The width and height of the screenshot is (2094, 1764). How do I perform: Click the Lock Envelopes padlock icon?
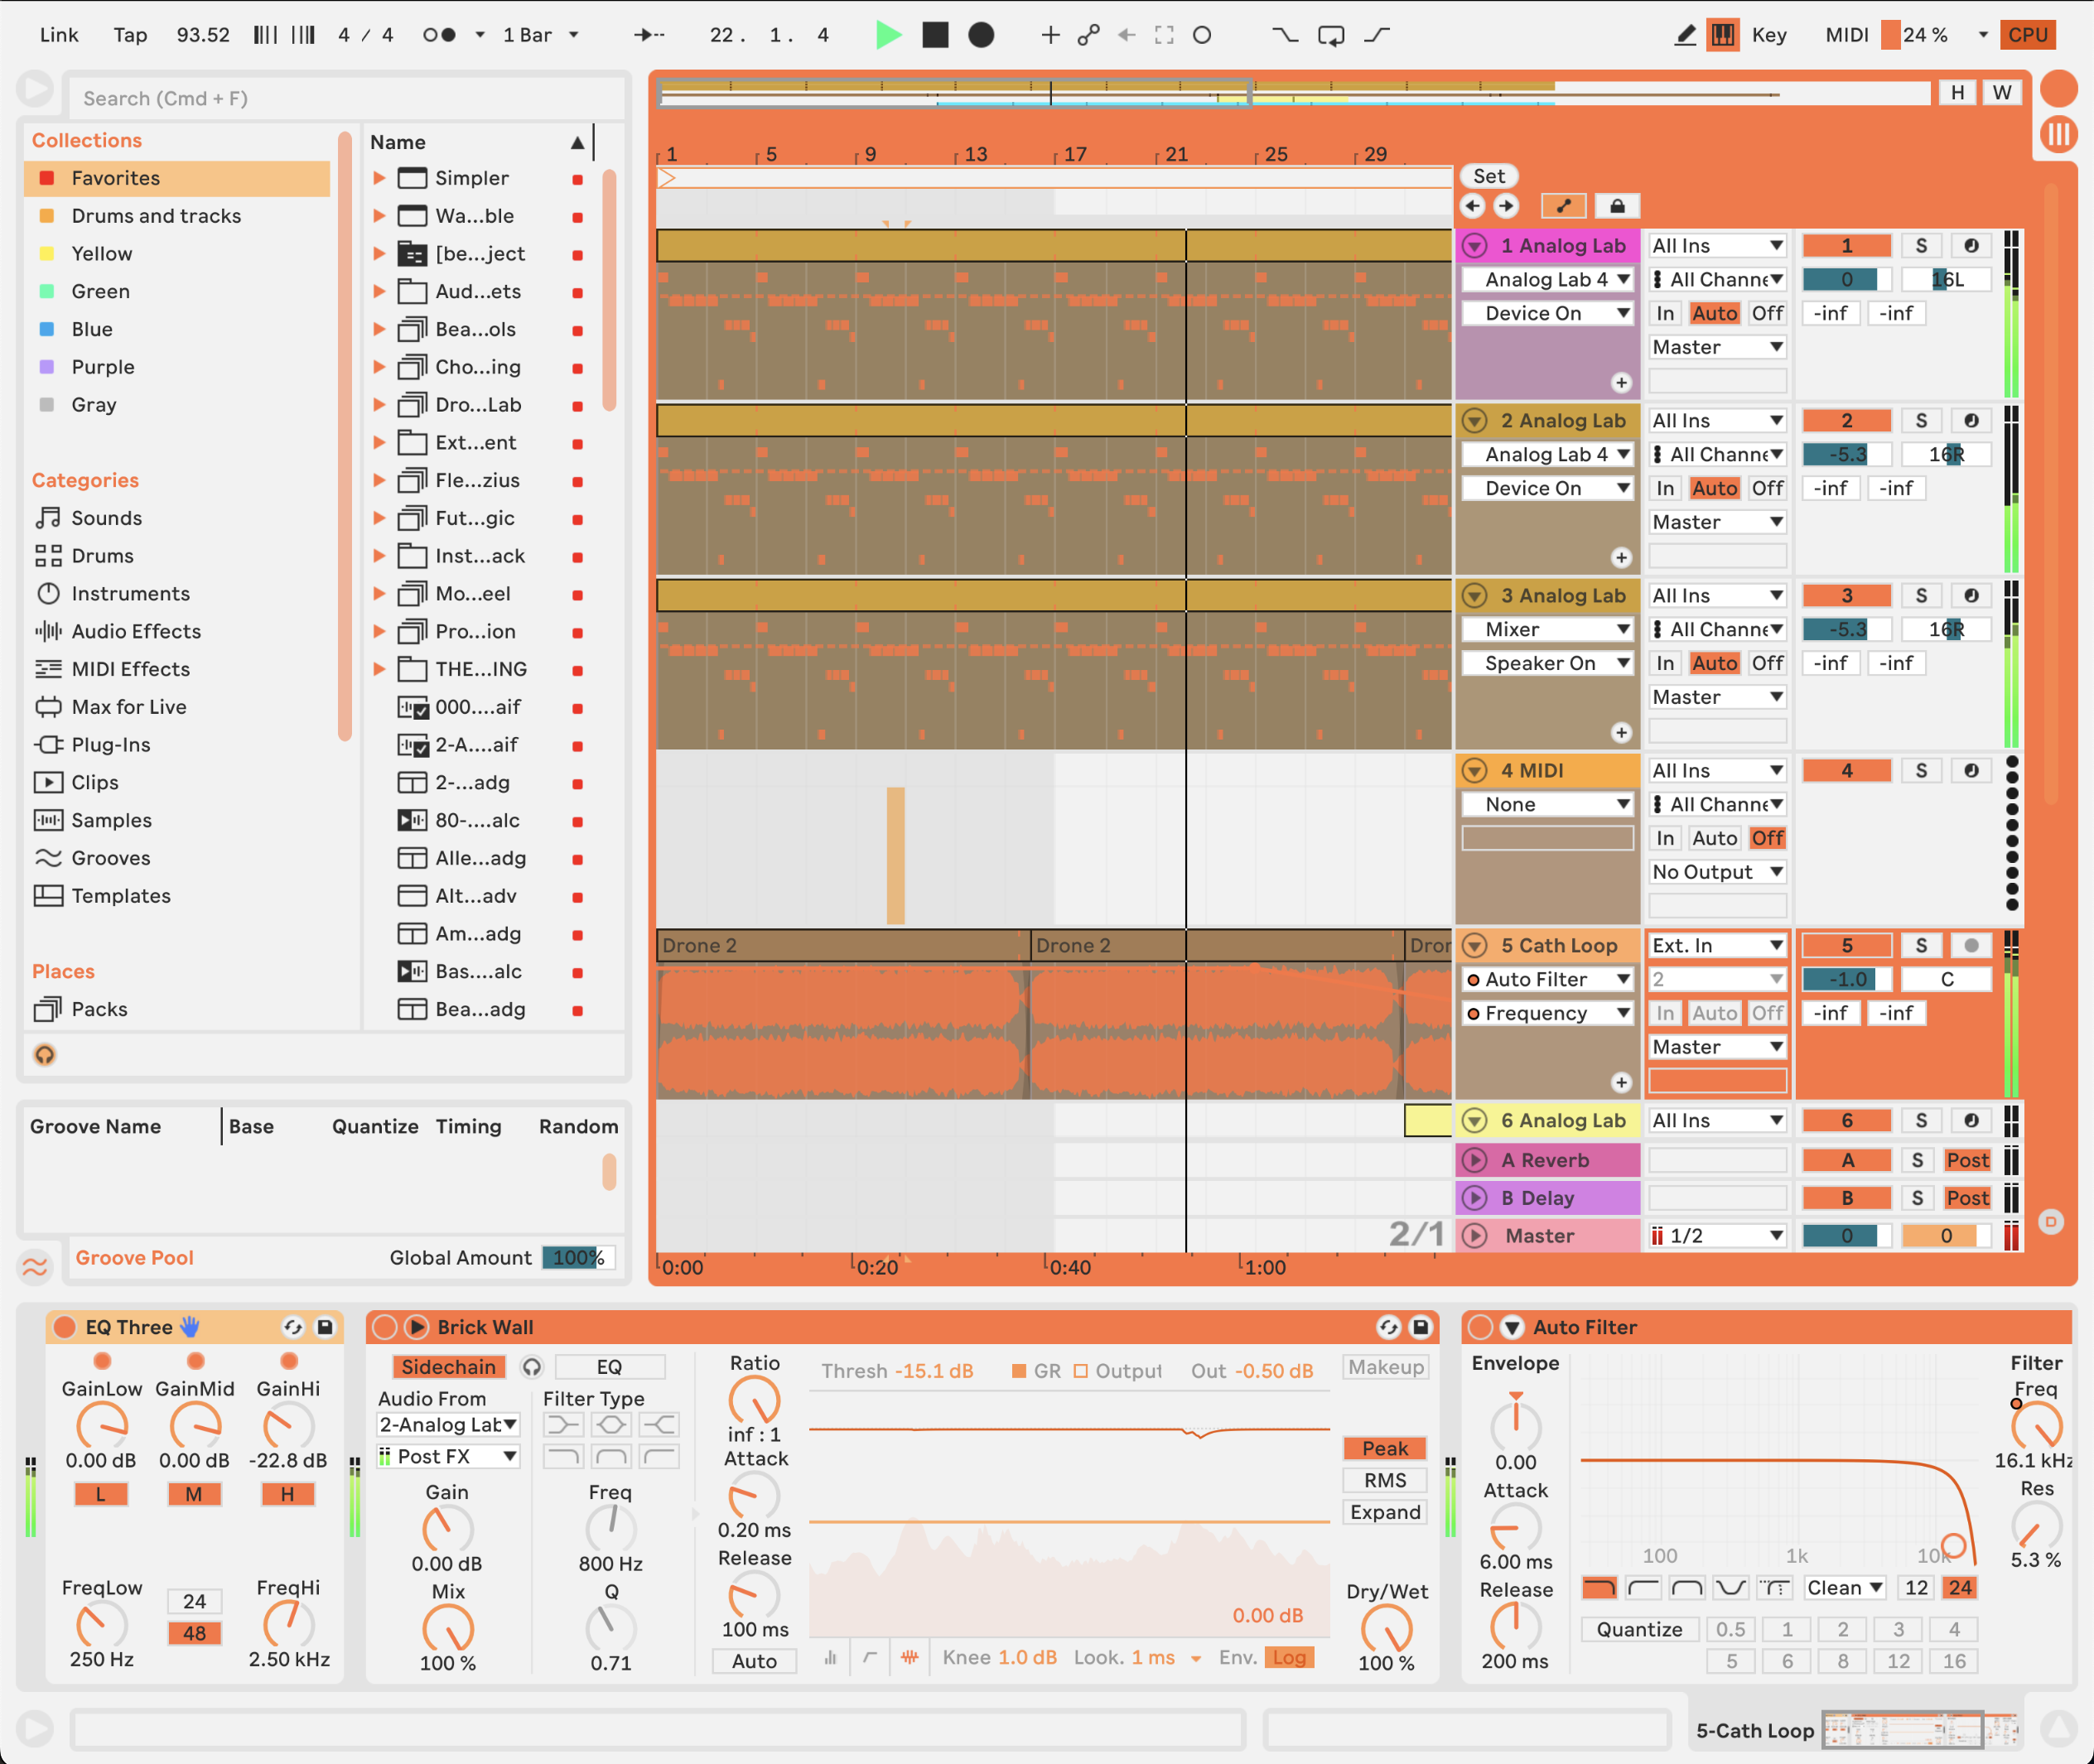point(1617,206)
